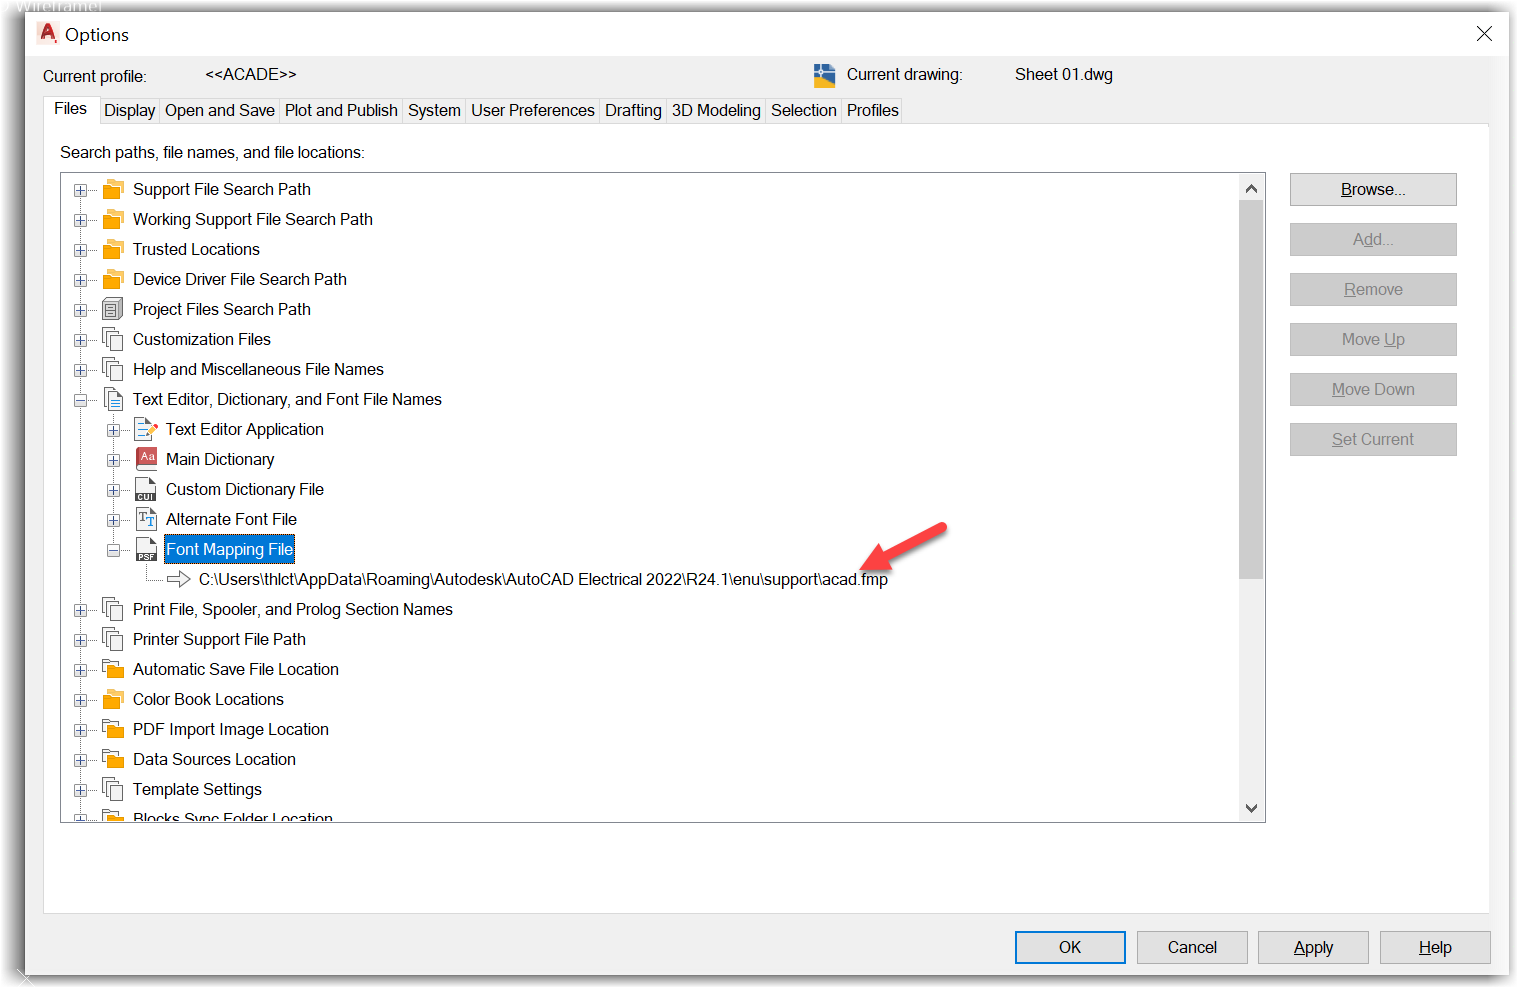Click the Working Support File Search Path folder icon

click(x=113, y=219)
